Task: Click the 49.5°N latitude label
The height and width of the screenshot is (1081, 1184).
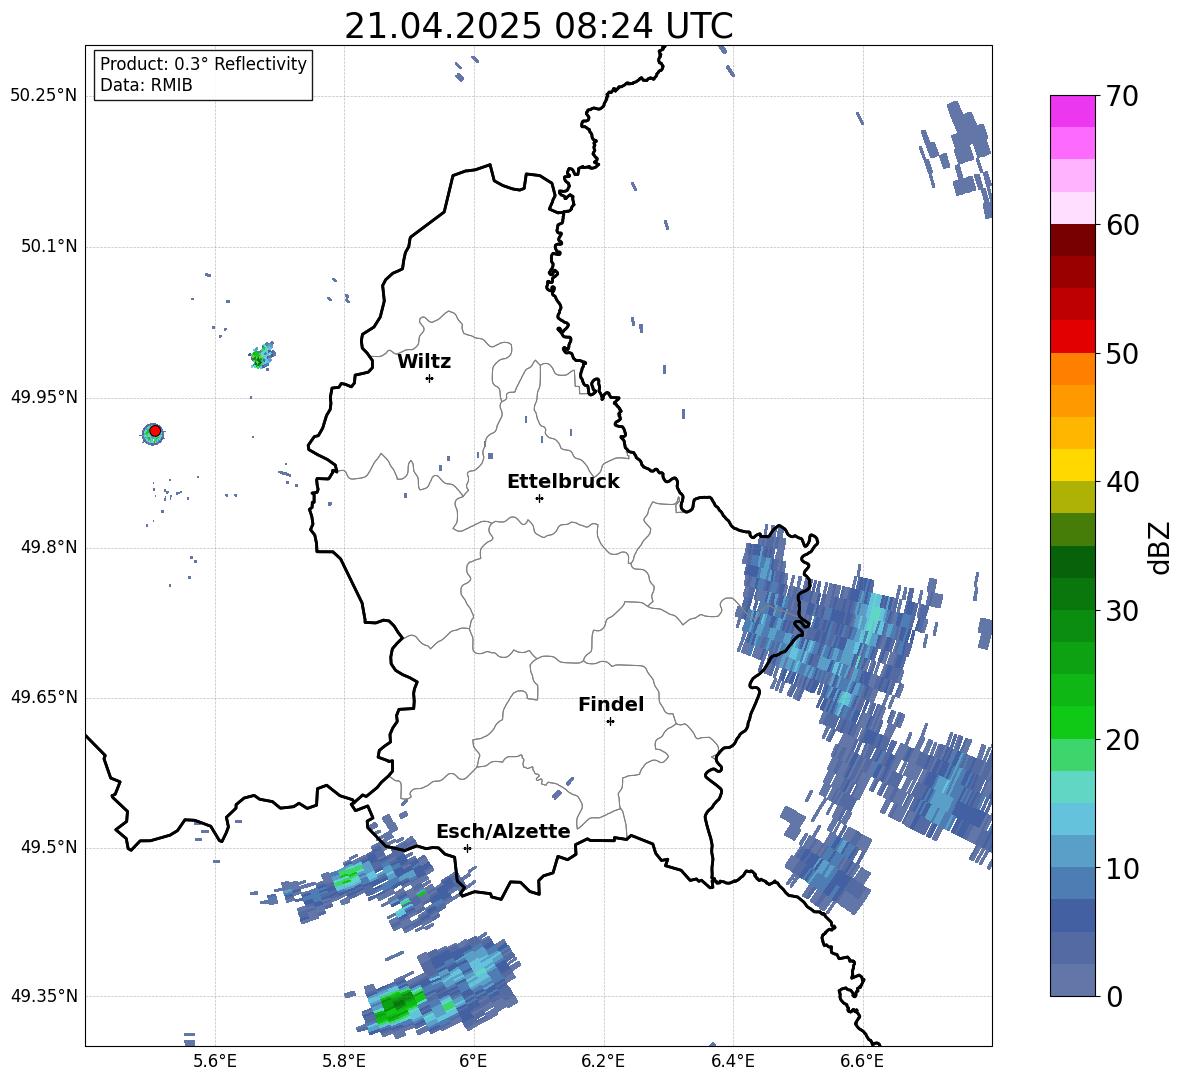Action: coord(49,847)
